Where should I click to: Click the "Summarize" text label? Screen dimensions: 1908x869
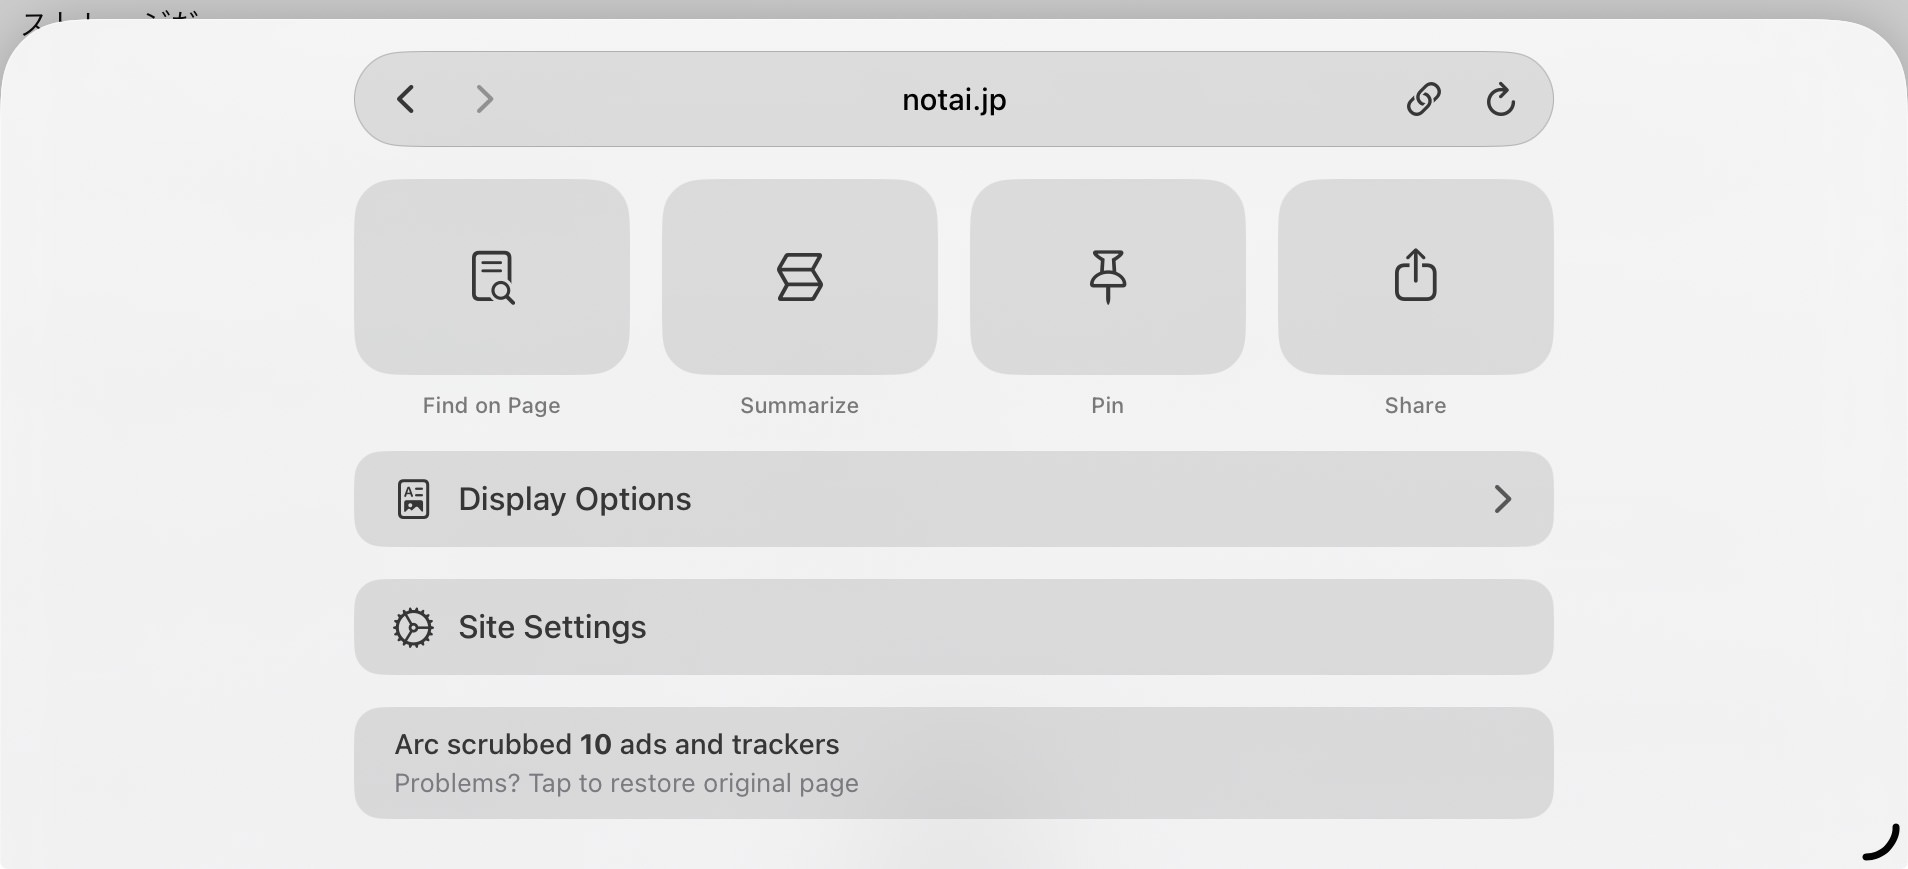(799, 405)
